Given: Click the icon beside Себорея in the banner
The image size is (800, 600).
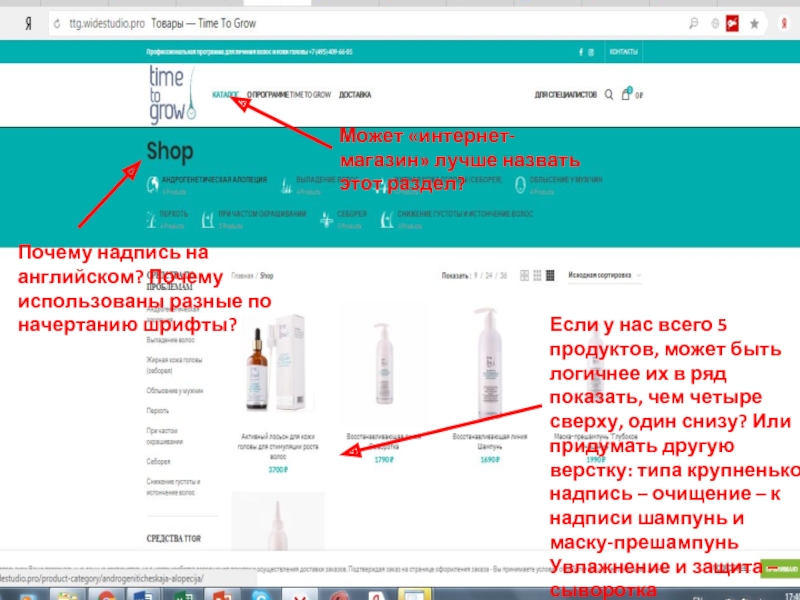Looking at the screenshot, I should pos(327,219).
